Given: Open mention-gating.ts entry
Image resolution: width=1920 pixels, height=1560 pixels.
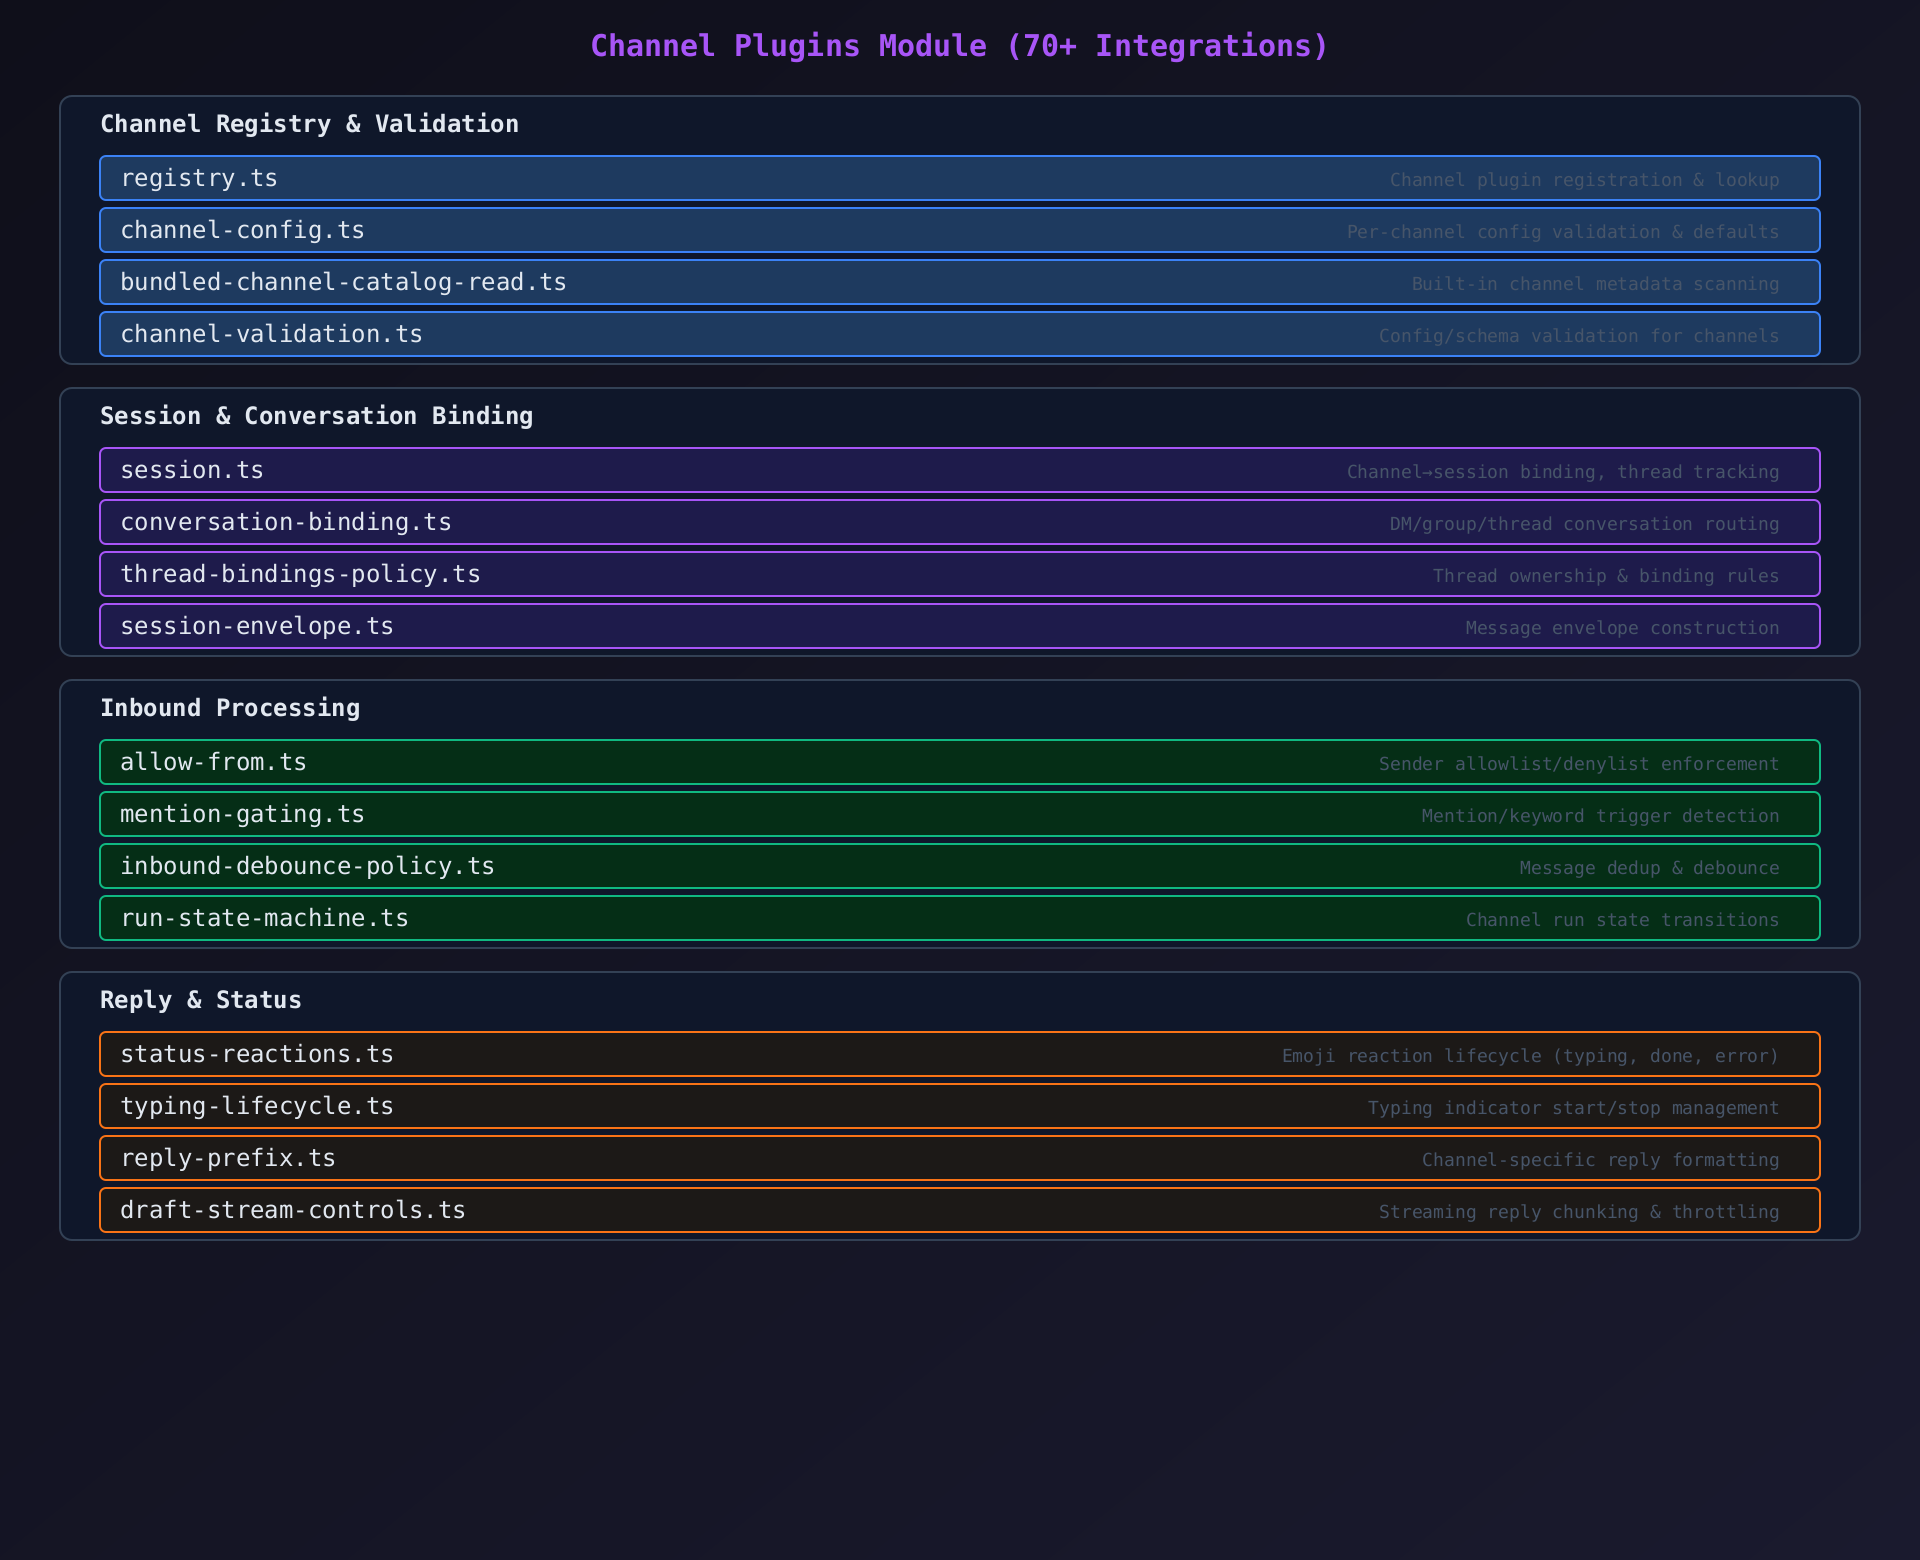Looking at the screenshot, I should 959,814.
